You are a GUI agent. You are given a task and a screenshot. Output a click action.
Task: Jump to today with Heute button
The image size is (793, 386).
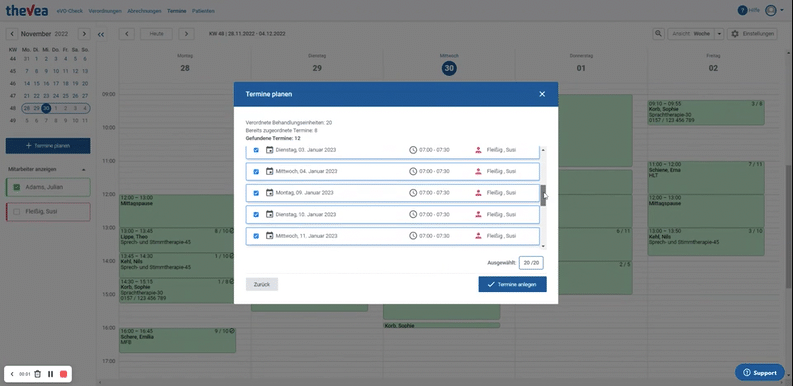(156, 34)
